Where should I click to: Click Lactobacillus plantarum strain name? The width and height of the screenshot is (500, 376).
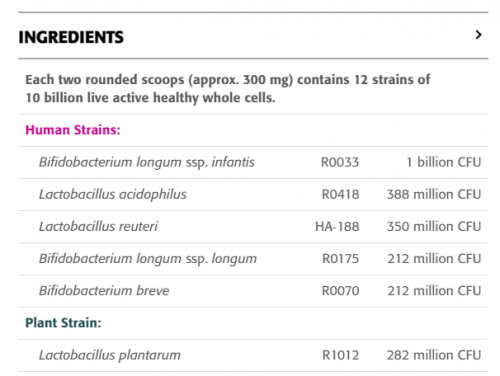pos(110,355)
